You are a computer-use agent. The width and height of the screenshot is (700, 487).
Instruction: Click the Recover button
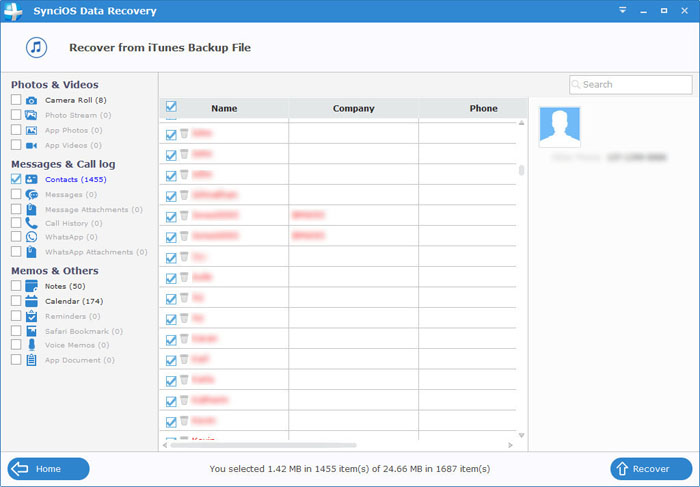[651, 469]
